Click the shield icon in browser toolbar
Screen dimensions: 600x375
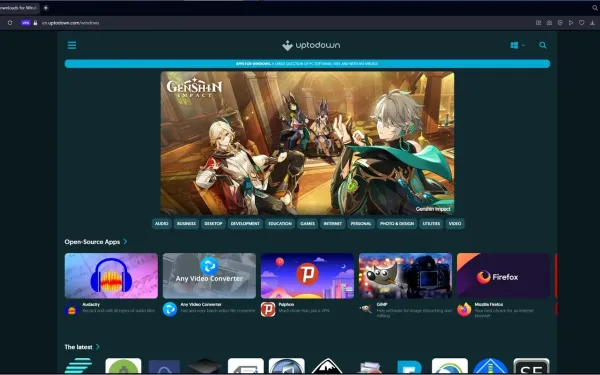click(x=560, y=23)
